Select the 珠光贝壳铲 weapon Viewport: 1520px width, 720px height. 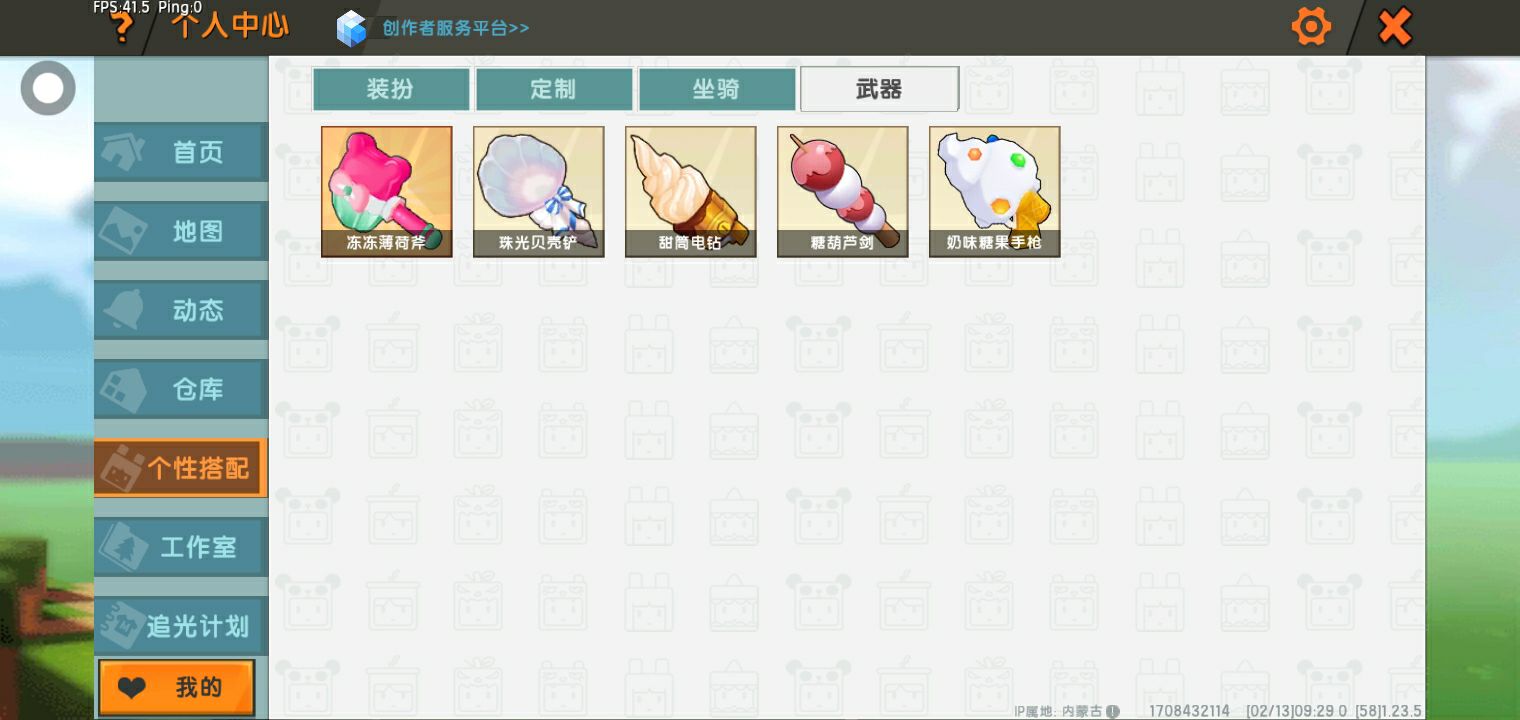coord(539,192)
